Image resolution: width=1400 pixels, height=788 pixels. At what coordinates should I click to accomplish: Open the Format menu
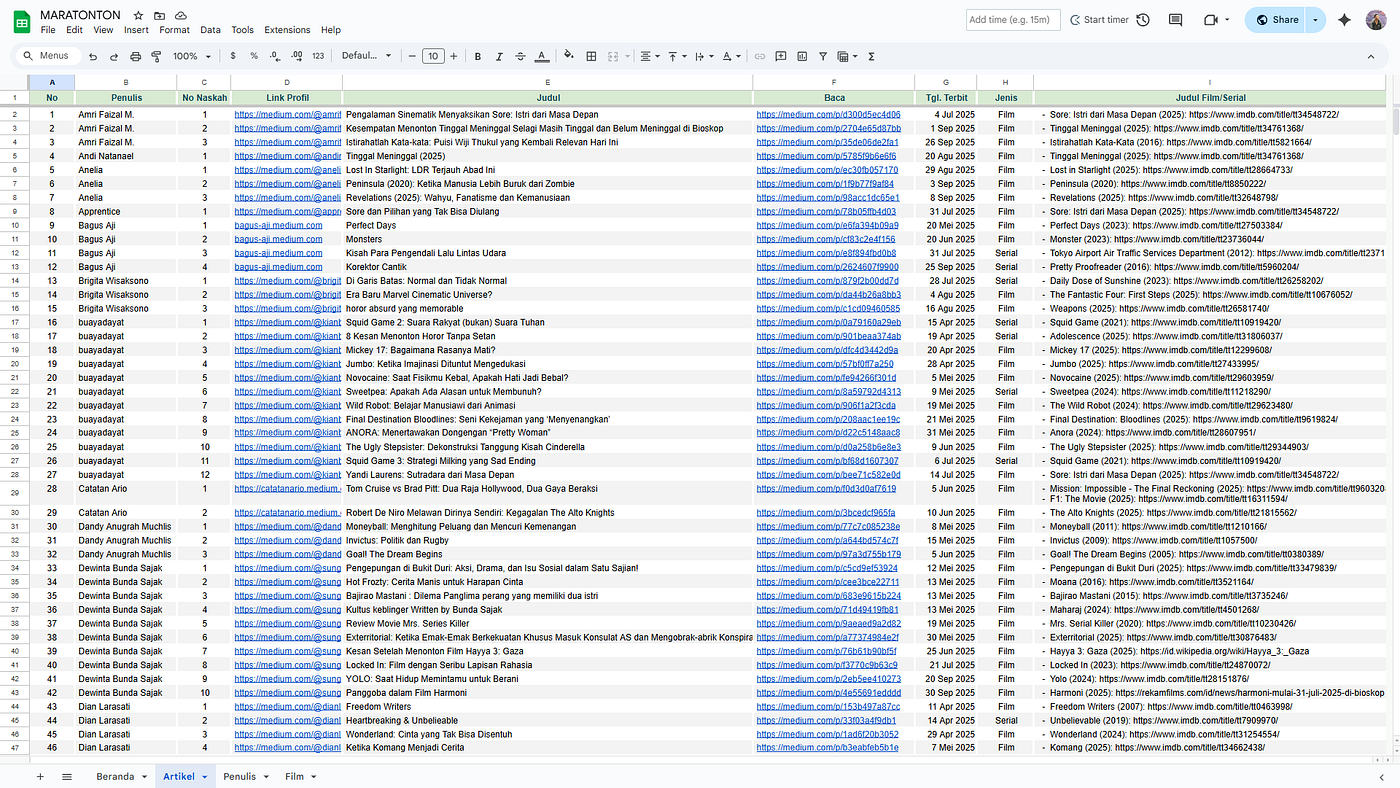point(174,30)
